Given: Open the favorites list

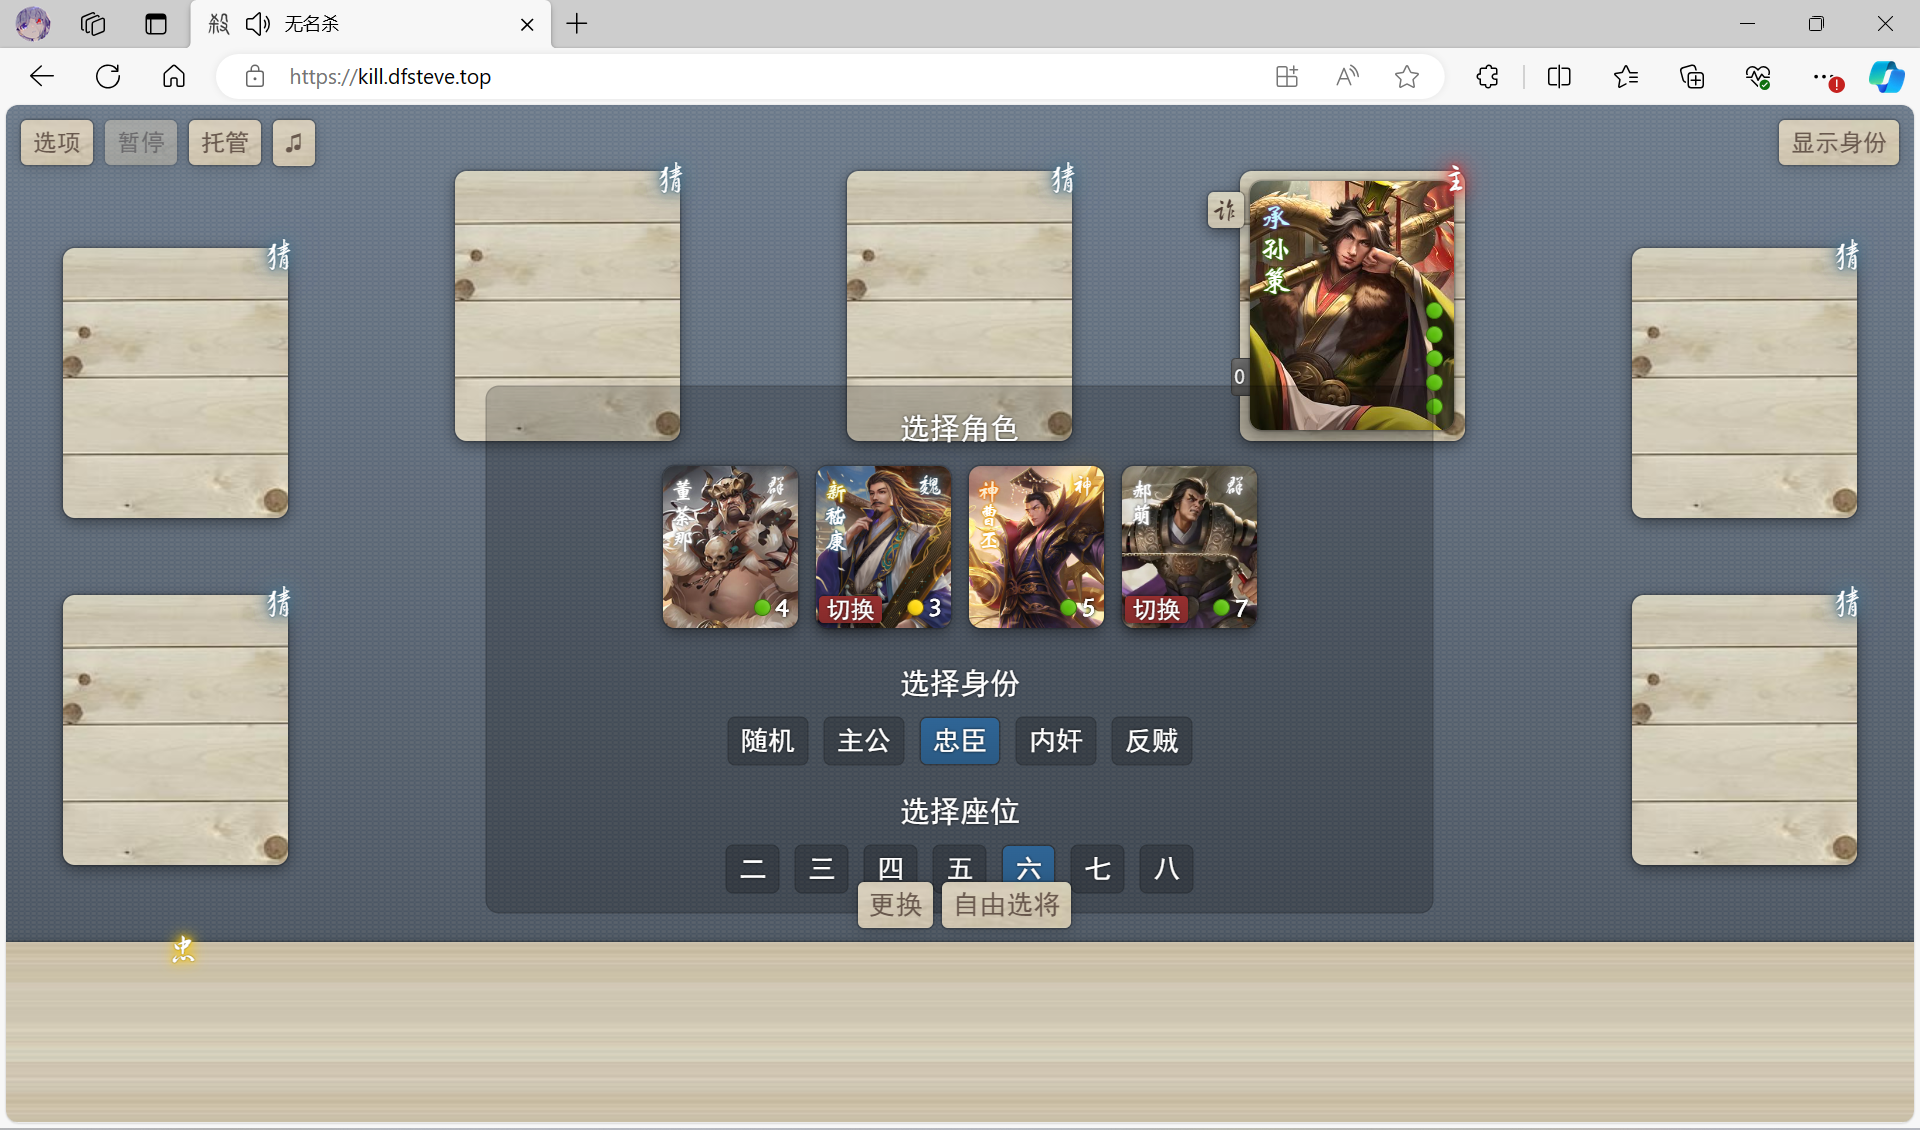Looking at the screenshot, I should click(1626, 77).
